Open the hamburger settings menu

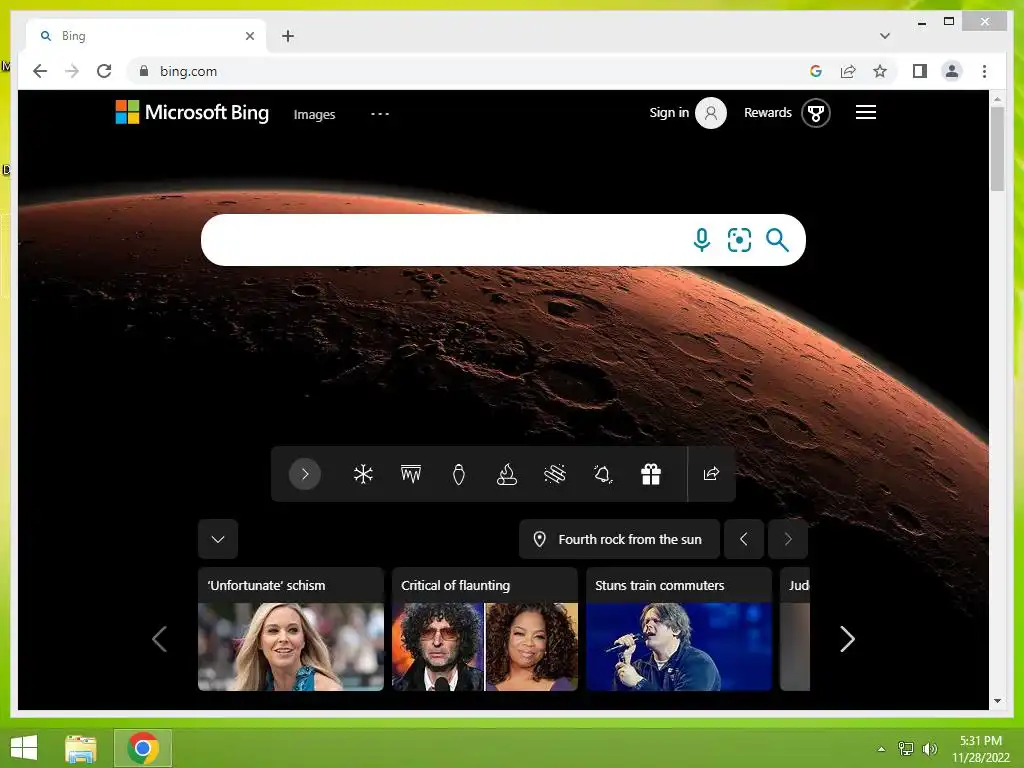[x=865, y=112]
